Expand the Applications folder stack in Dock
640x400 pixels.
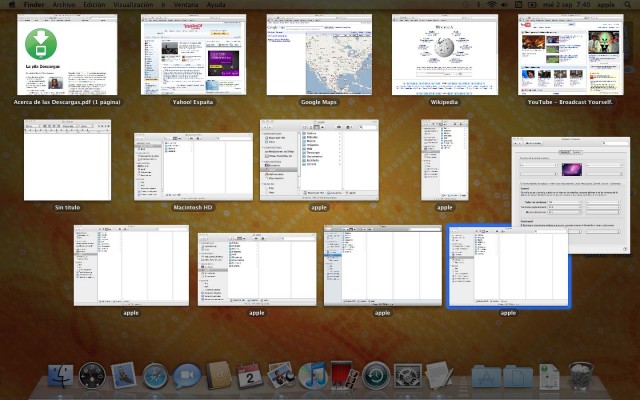pos(486,376)
